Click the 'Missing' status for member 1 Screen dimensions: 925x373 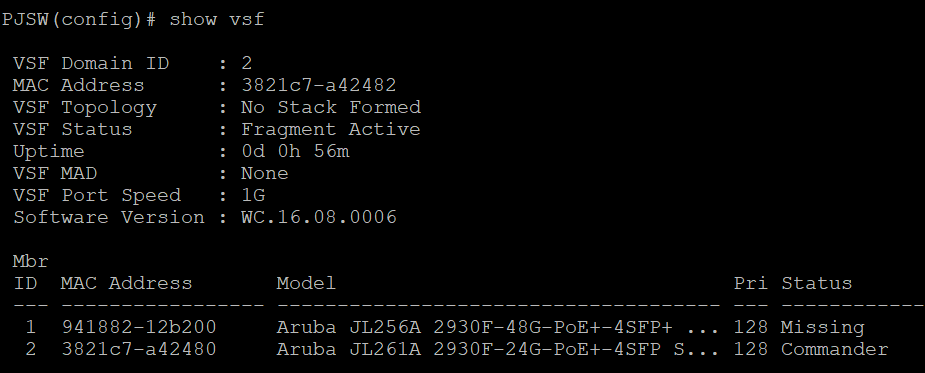[x=822, y=328]
